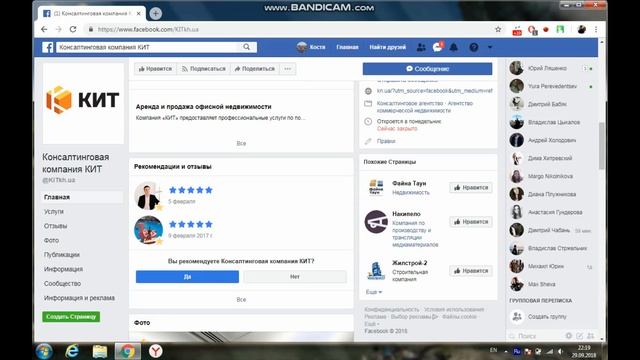Open Информация и реклама sidebar item
This screenshot has width=640, height=360.
point(79,298)
